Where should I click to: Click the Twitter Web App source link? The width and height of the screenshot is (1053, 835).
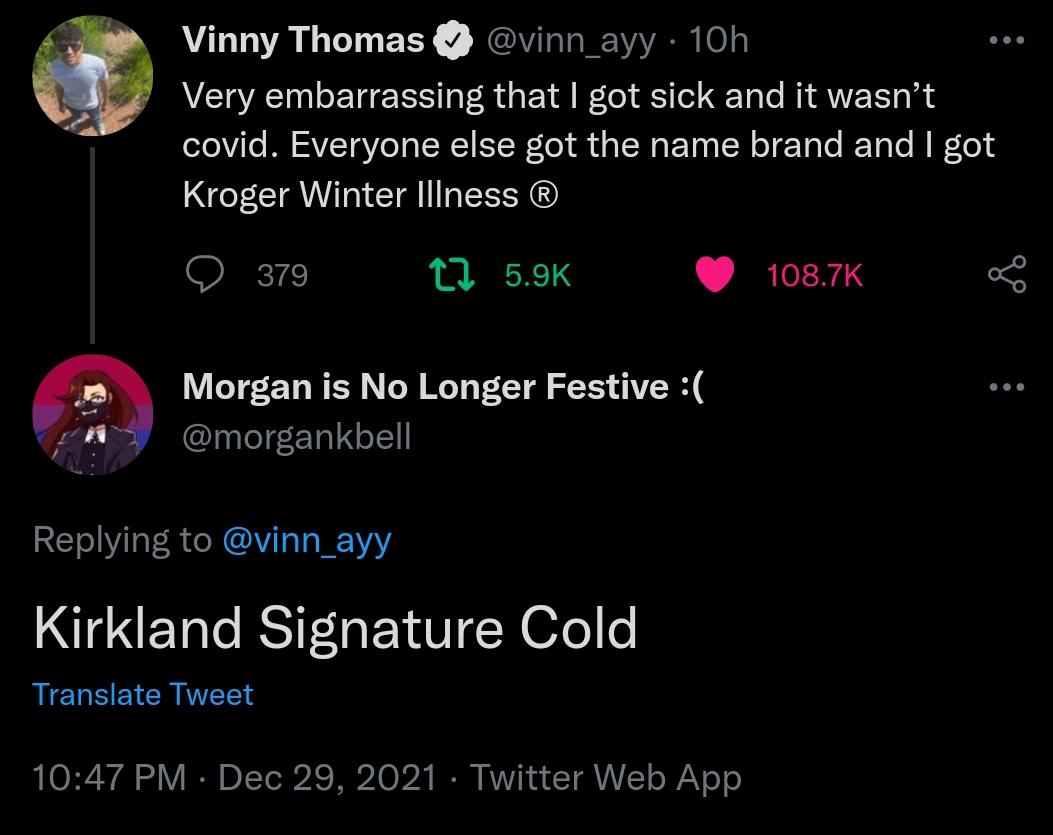coord(605,777)
